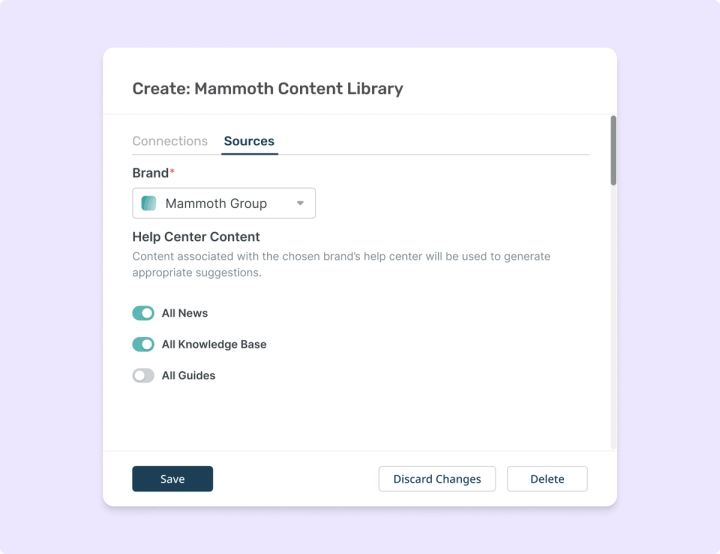The width and height of the screenshot is (720, 554).
Task: Click the All Knowledge Base label text
Action: 214,345
